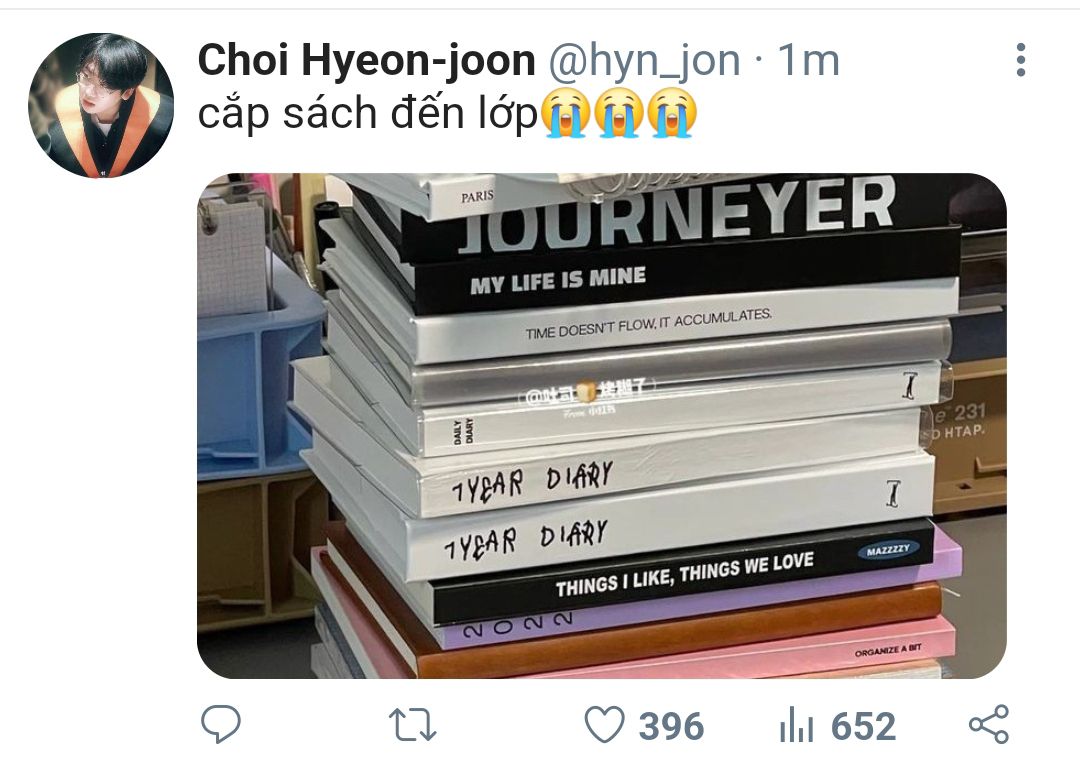Click the 396 likes count
The image size is (1080, 769).
pos(671,726)
